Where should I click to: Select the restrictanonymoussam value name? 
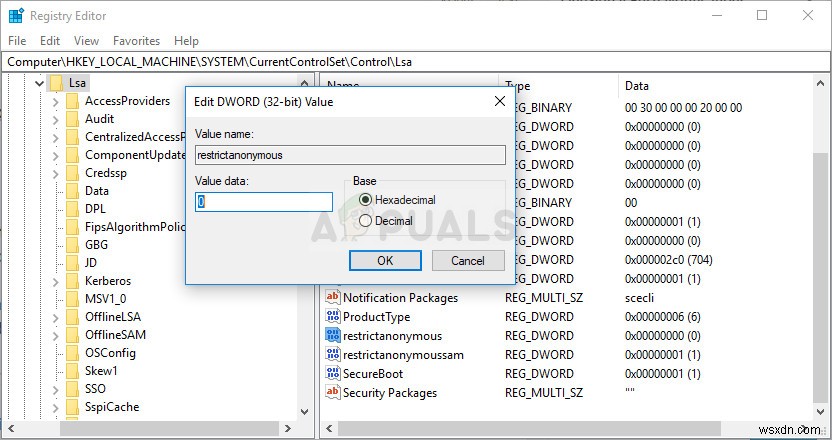[x=403, y=355]
